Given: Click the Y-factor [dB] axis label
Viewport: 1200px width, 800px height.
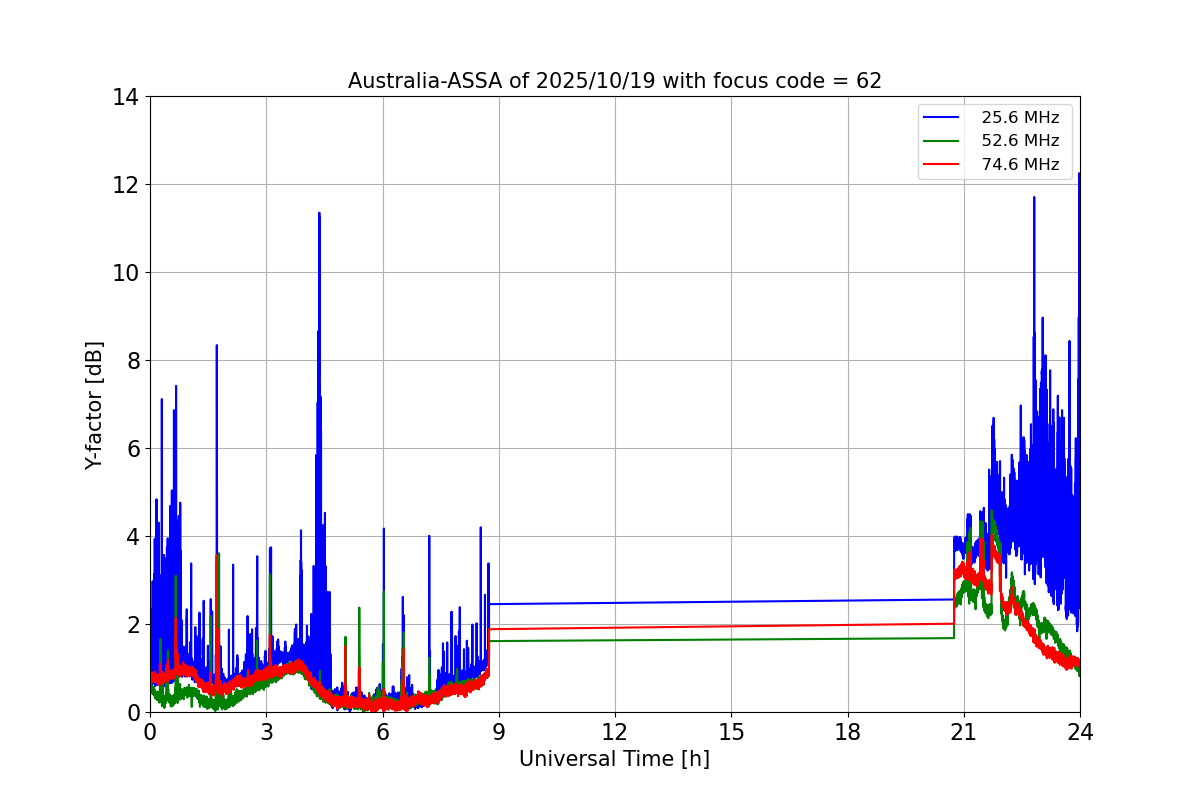Looking at the screenshot, I should (94, 405).
